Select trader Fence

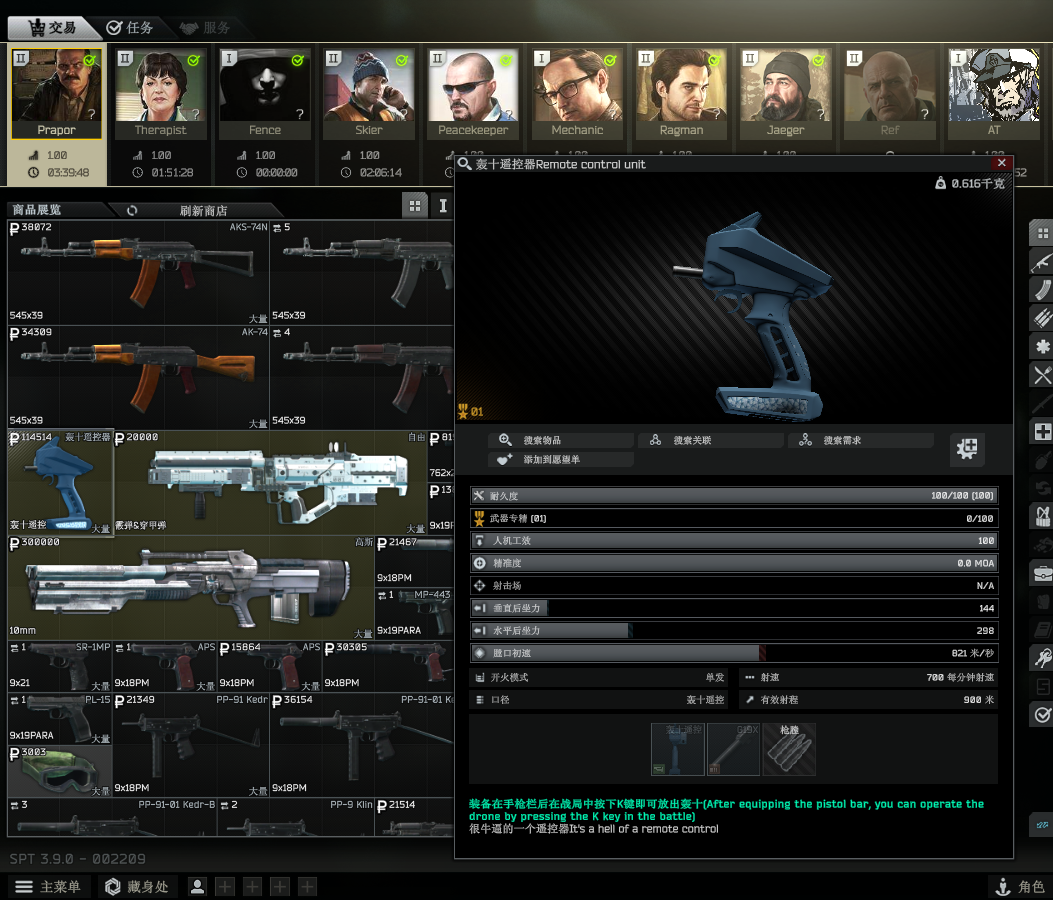pyautogui.click(x=265, y=93)
